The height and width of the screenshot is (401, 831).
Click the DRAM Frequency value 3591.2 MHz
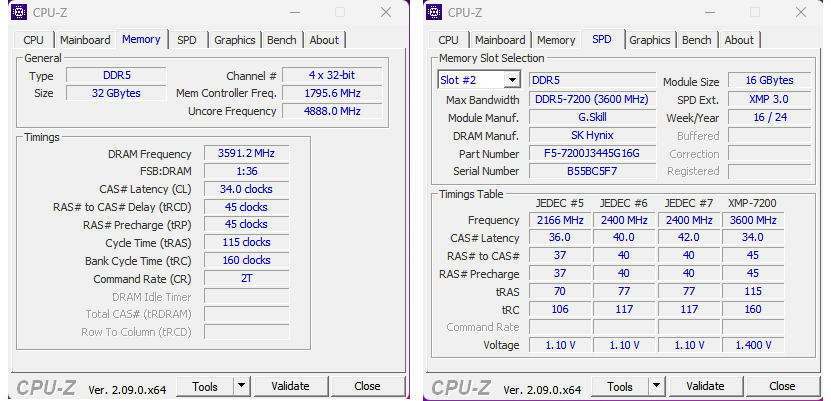click(246, 154)
